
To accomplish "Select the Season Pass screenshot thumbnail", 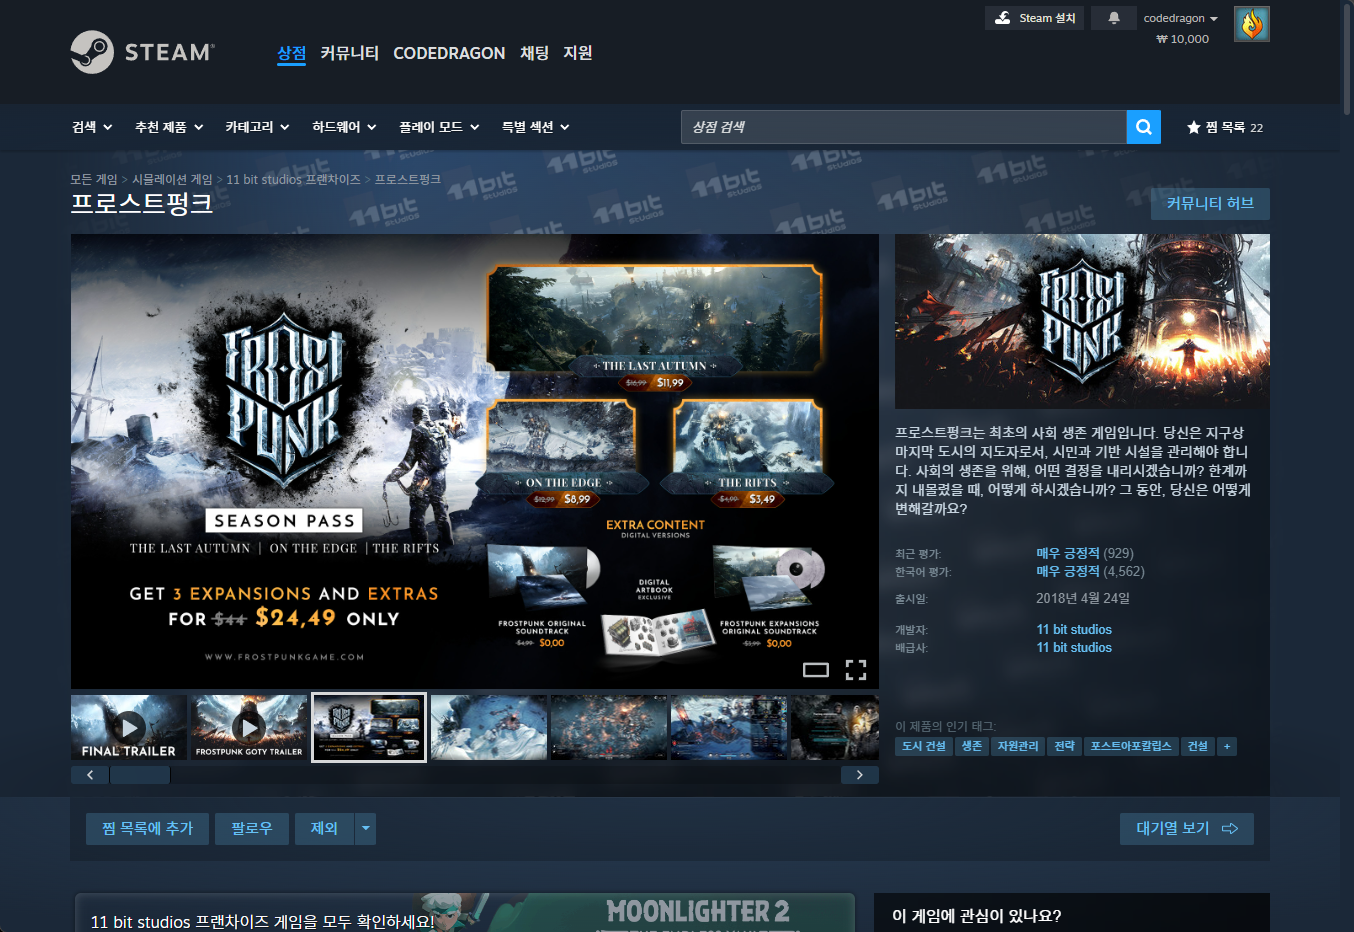I will tap(369, 727).
